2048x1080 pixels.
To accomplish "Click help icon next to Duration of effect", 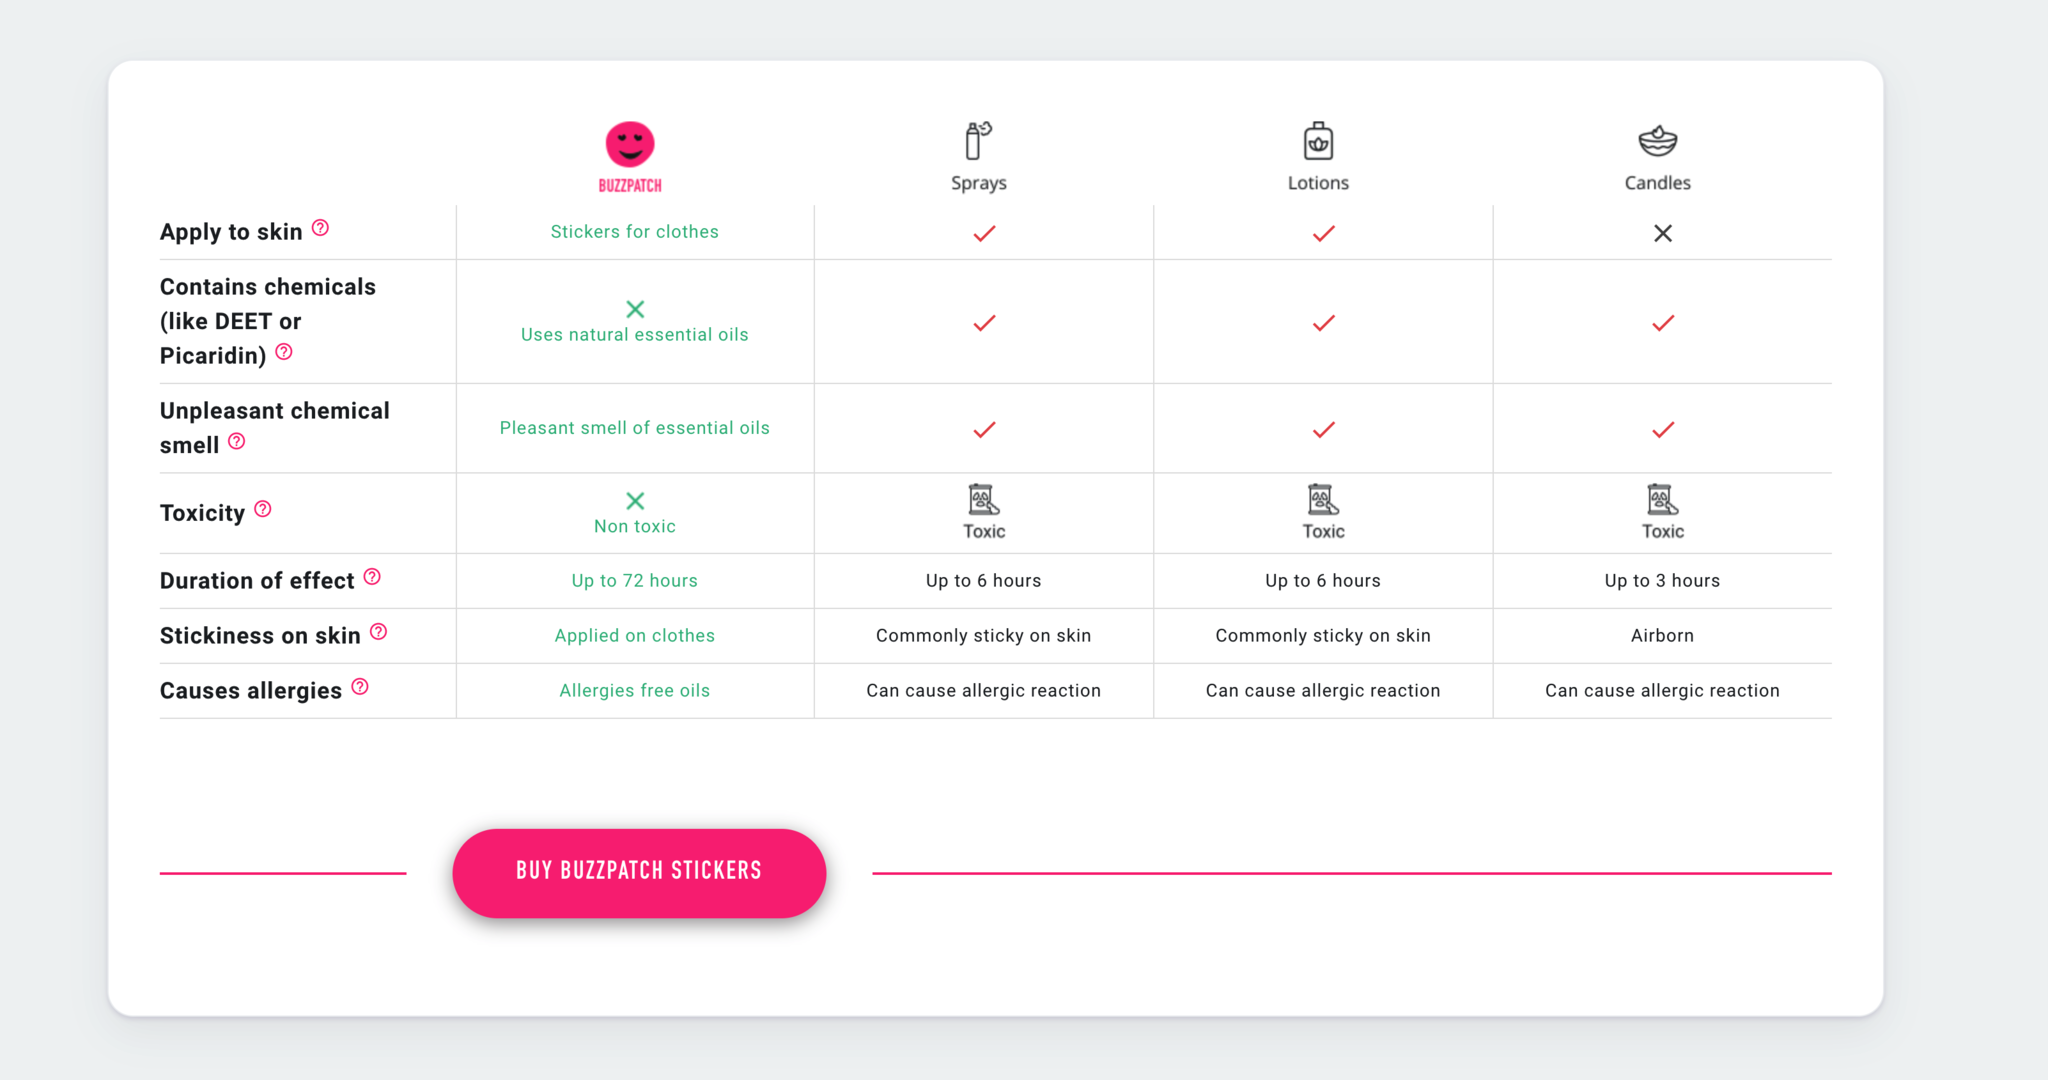I will [x=372, y=577].
